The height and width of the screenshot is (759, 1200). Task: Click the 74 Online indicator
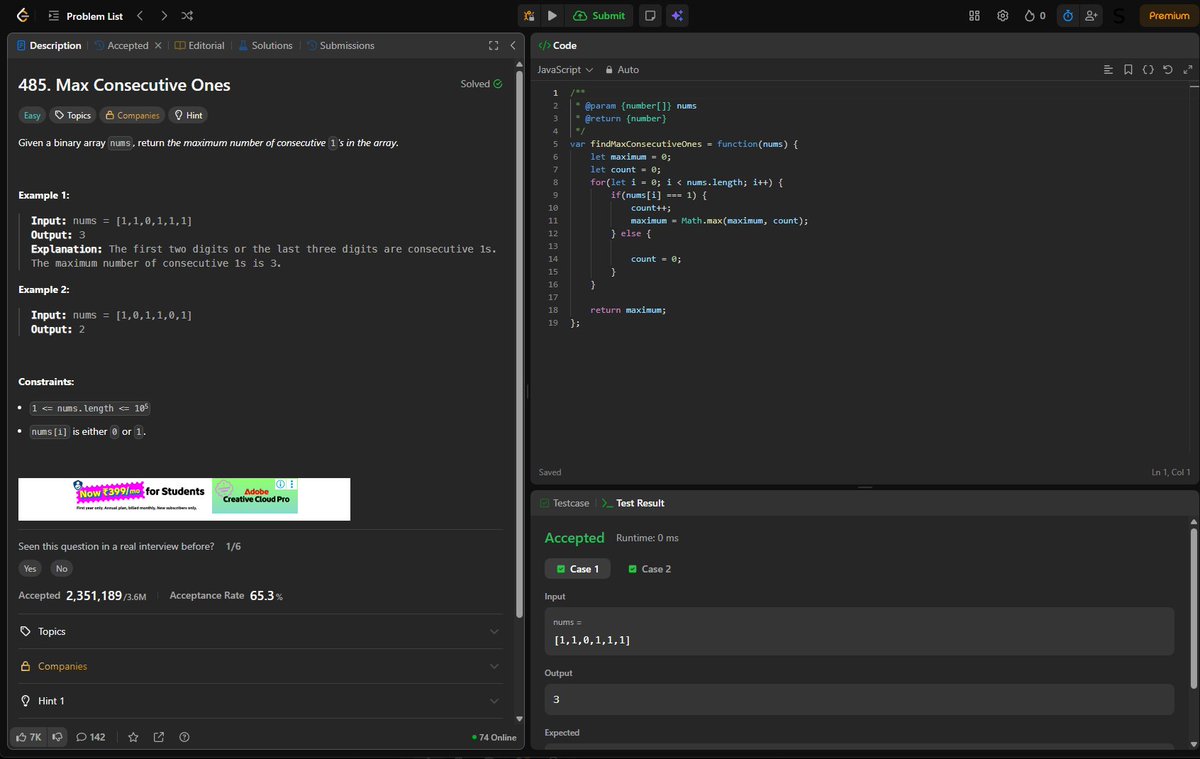pyautogui.click(x=494, y=737)
